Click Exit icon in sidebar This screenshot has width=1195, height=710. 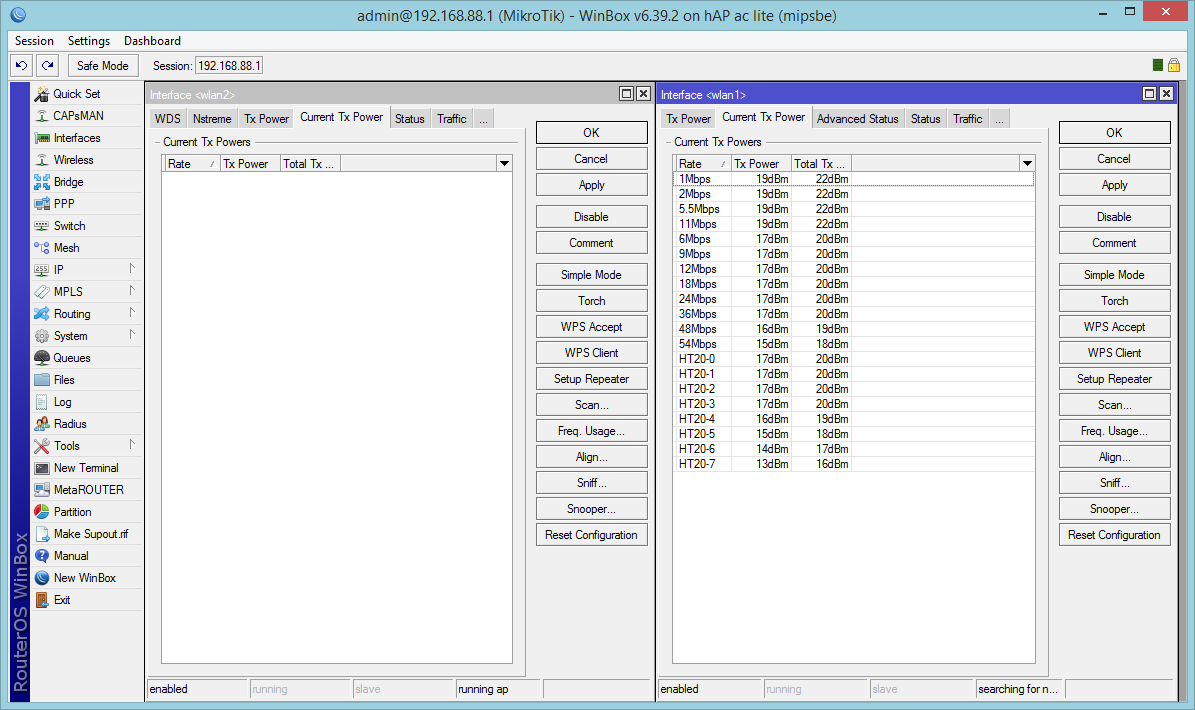click(x=42, y=600)
